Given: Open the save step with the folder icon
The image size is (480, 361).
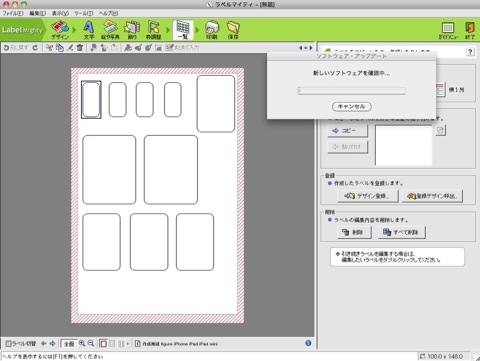Looking at the screenshot, I should [233, 30].
